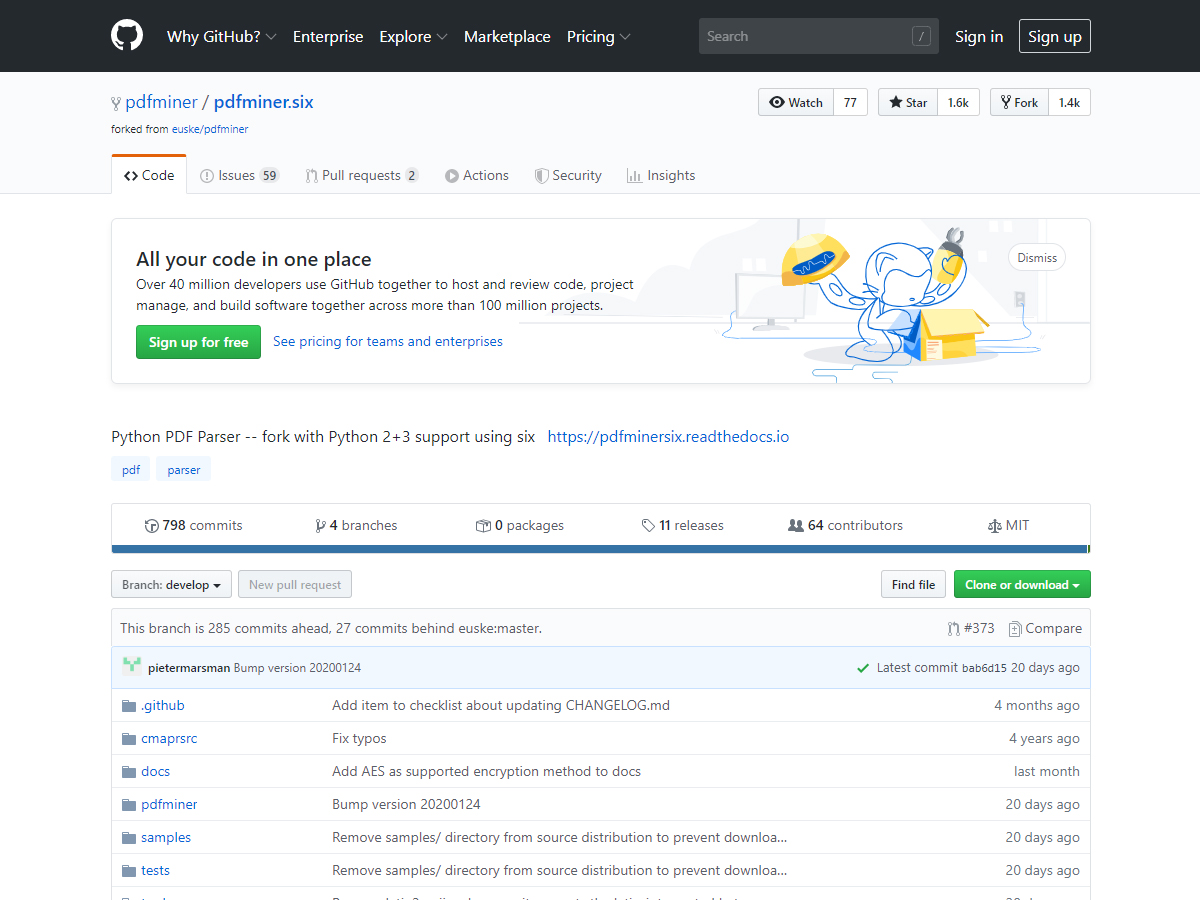Watch the pdfminer.six repository
Image resolution: width=1200 pixels, height=900 pixels.
[796, 102]
